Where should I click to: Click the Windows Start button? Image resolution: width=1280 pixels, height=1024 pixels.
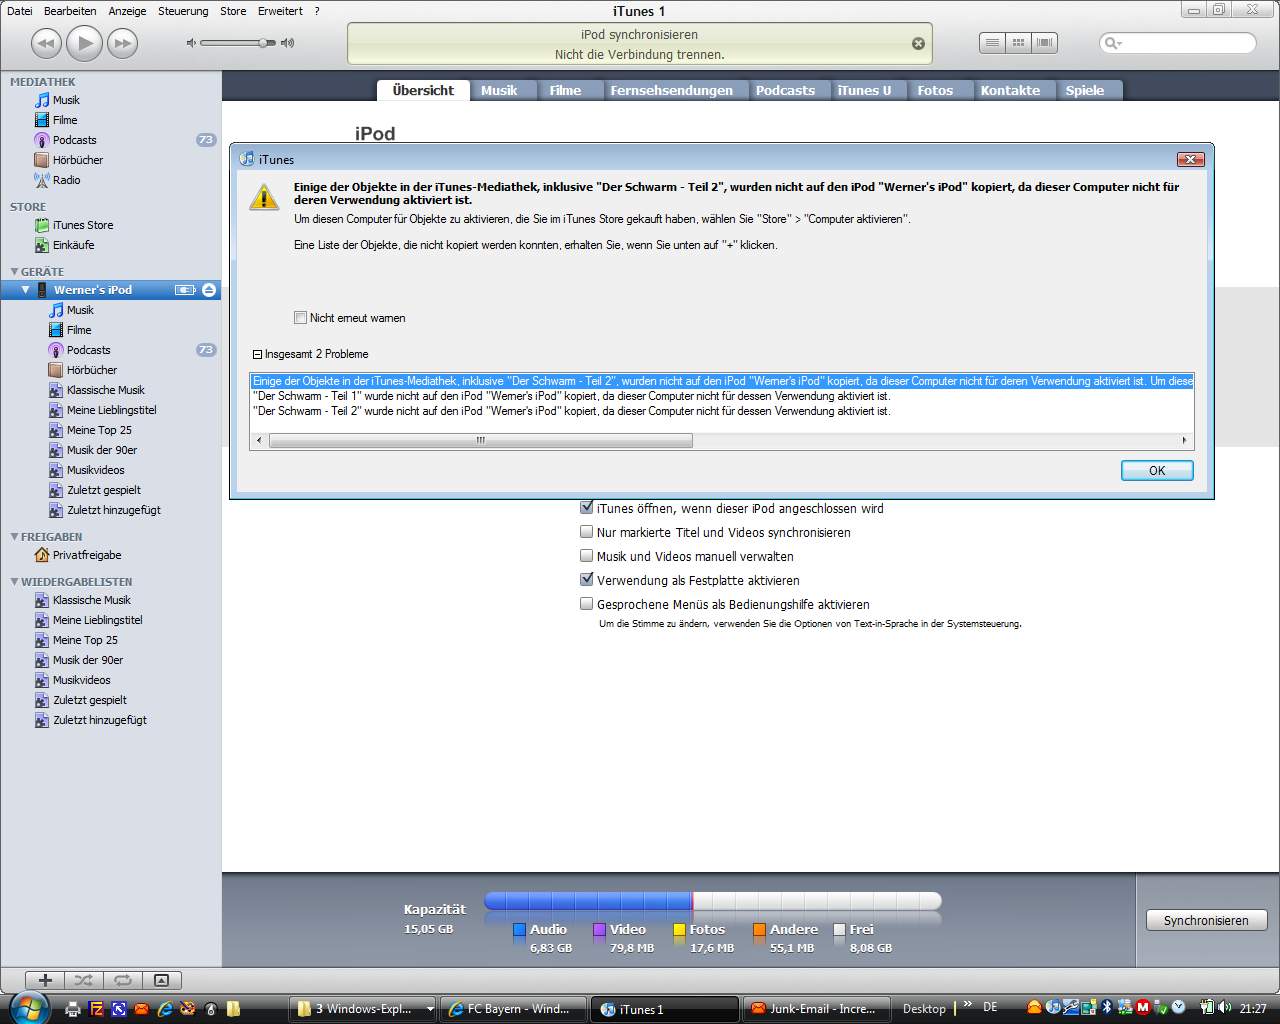pyautogui.click(x=27, y=1007)
